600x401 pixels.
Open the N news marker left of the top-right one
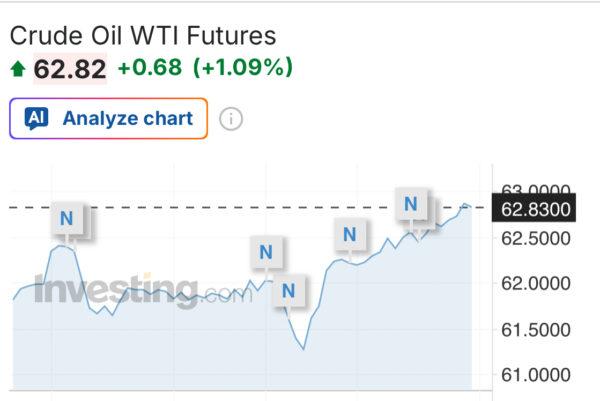click(349, 235)
